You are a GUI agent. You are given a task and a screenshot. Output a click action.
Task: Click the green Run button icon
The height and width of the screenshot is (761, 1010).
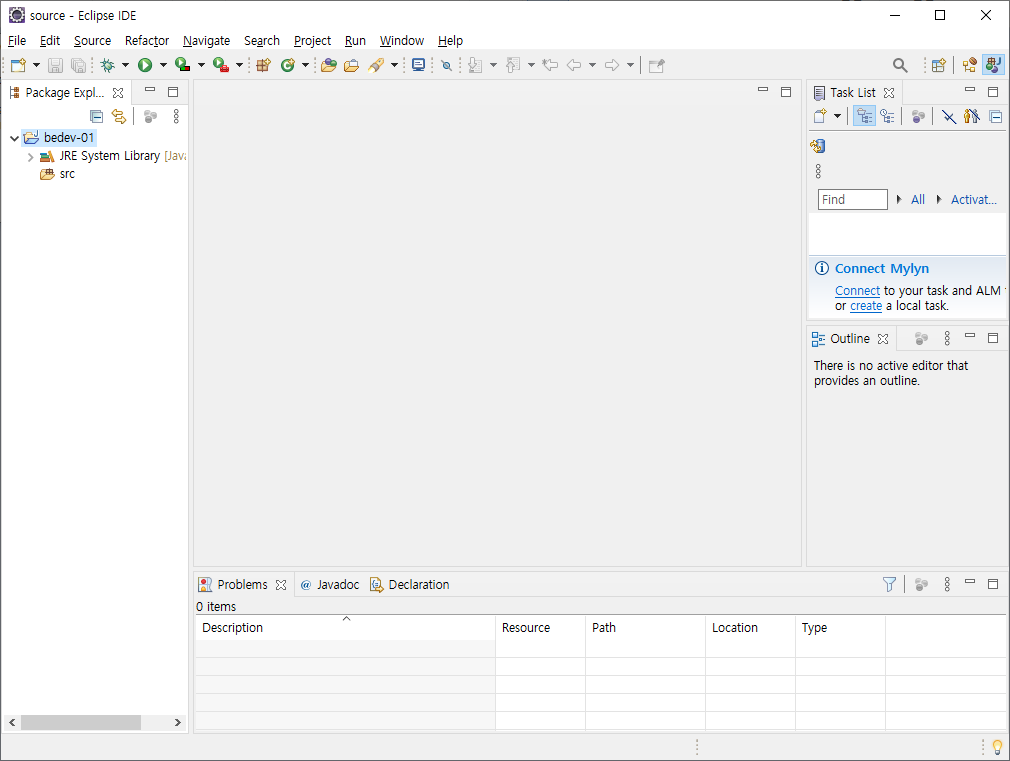[145, 65]
